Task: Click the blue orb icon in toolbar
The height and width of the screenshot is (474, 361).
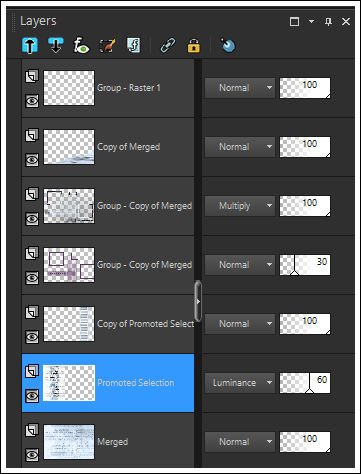Action: tap(228, 45)
